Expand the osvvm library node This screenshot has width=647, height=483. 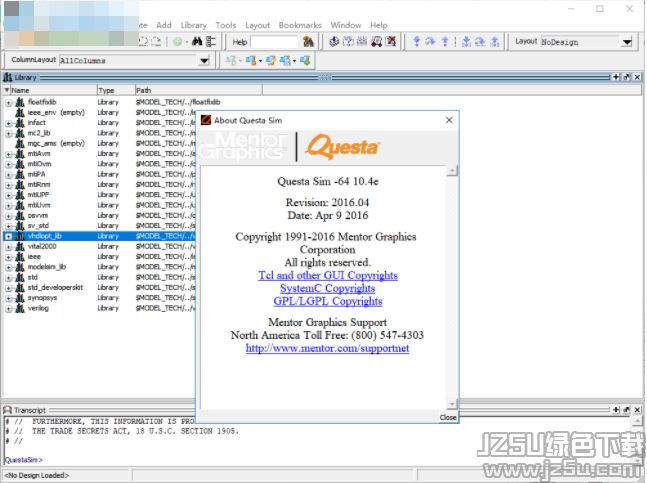tap(8, 216)
